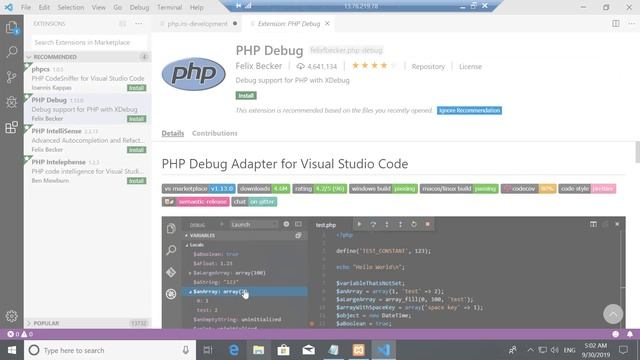Open the View menu
Viewport: 640px width, 360px height.
tap(98, 7)
